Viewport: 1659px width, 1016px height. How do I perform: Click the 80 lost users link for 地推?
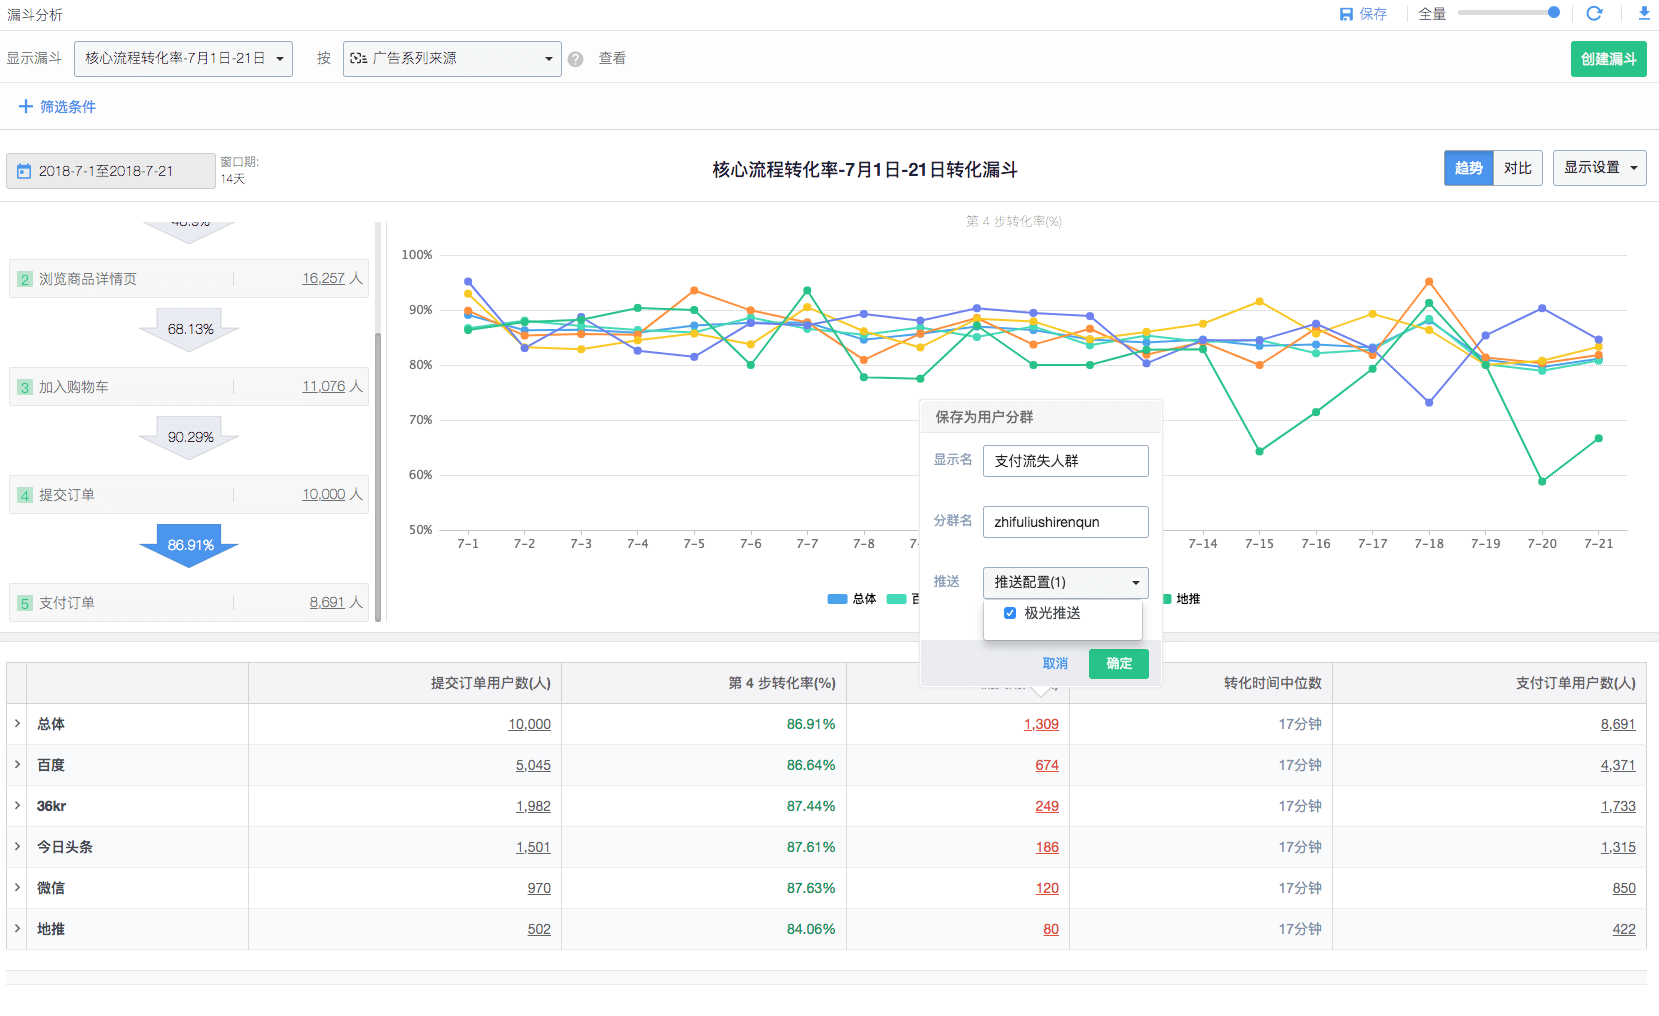pyautogui.click(x=1051, y=929)
